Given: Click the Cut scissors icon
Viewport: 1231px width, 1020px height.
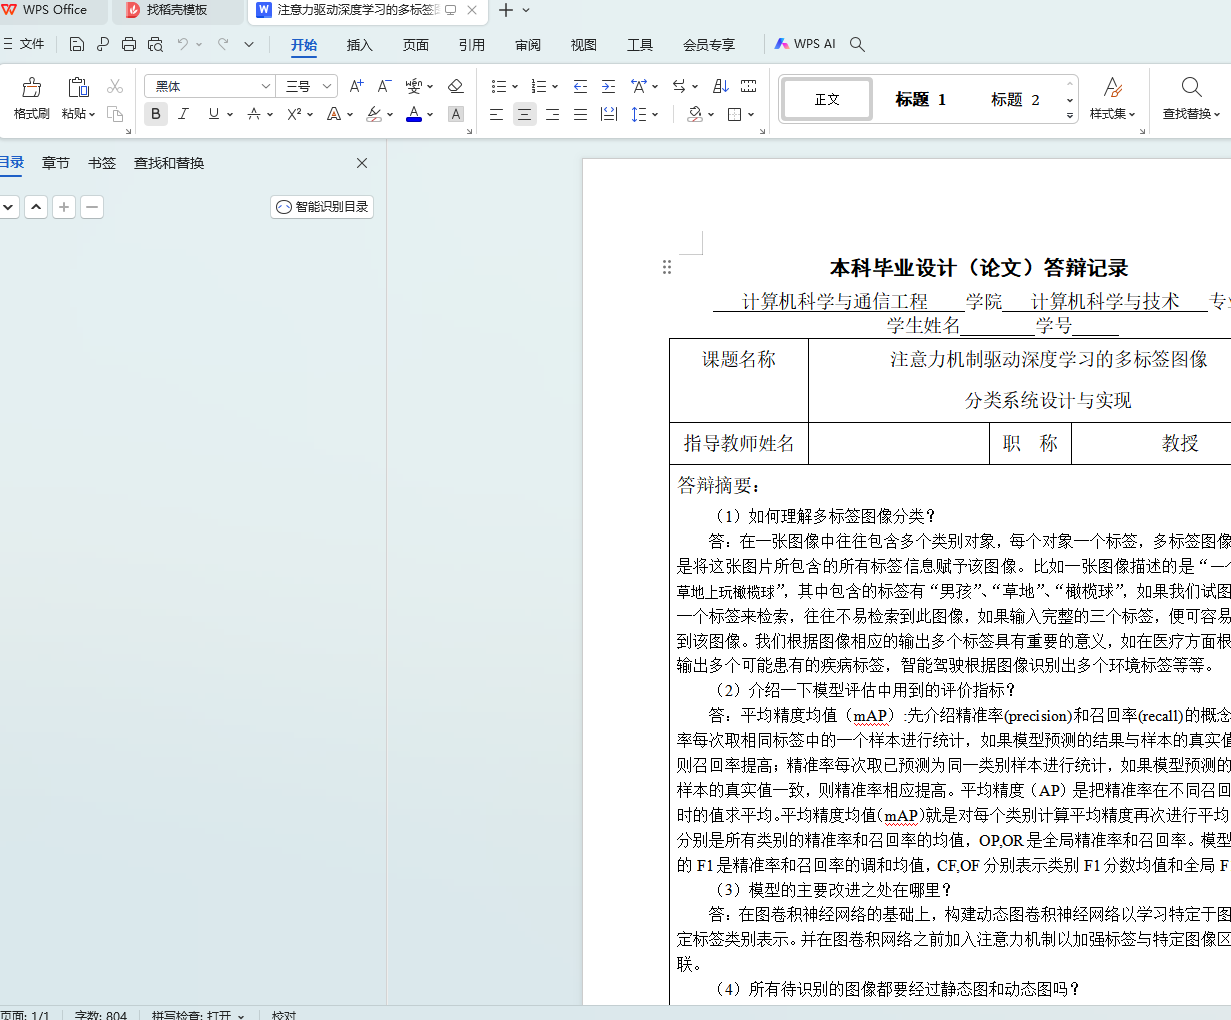Looking at the screenshot, I should tap(115, 87).
